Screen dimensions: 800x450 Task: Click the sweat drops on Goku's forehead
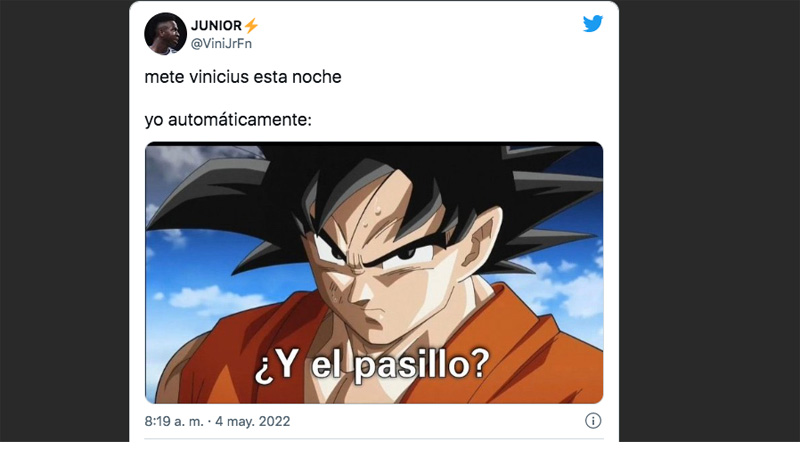tap(372, 217)
